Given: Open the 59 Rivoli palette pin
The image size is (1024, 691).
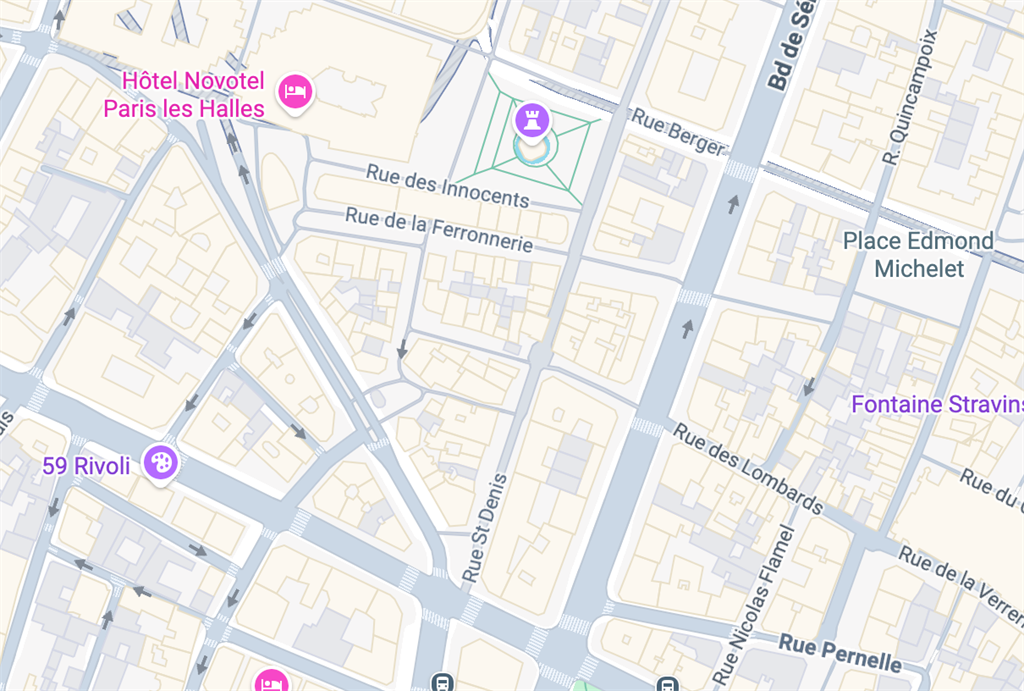Looking at the screenshot, I should tap(160, 463).
